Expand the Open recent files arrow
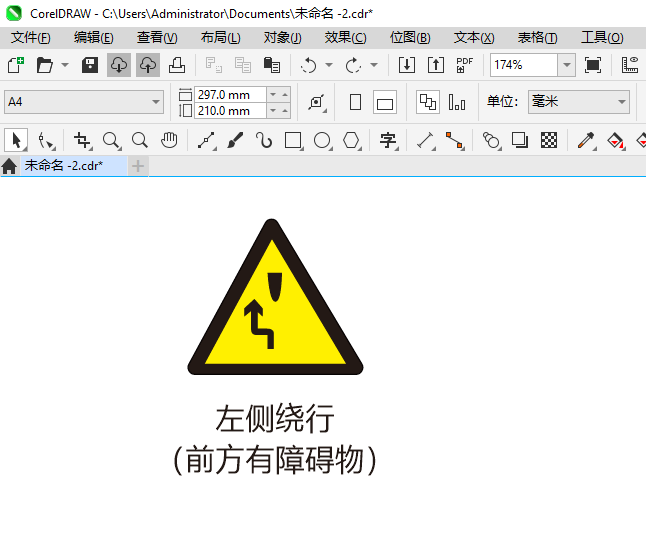 tap(65, 65)
